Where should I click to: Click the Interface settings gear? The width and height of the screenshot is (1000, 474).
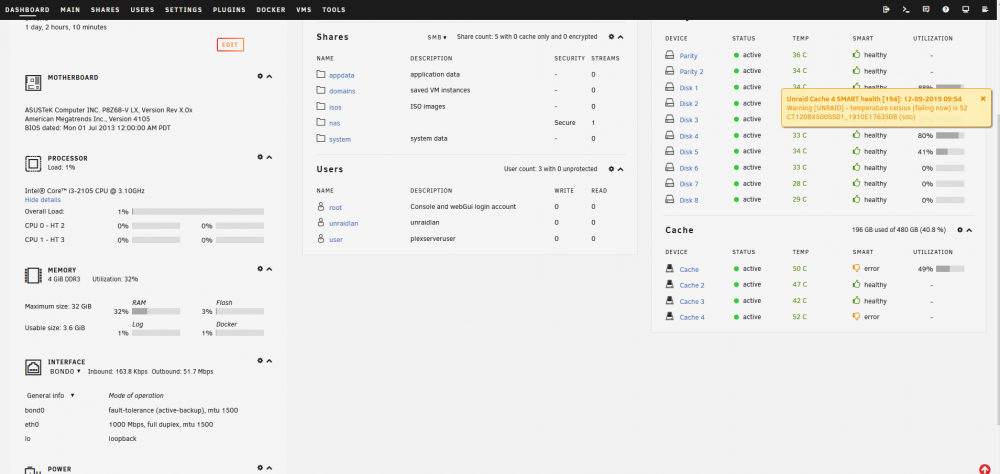(260, 360)
